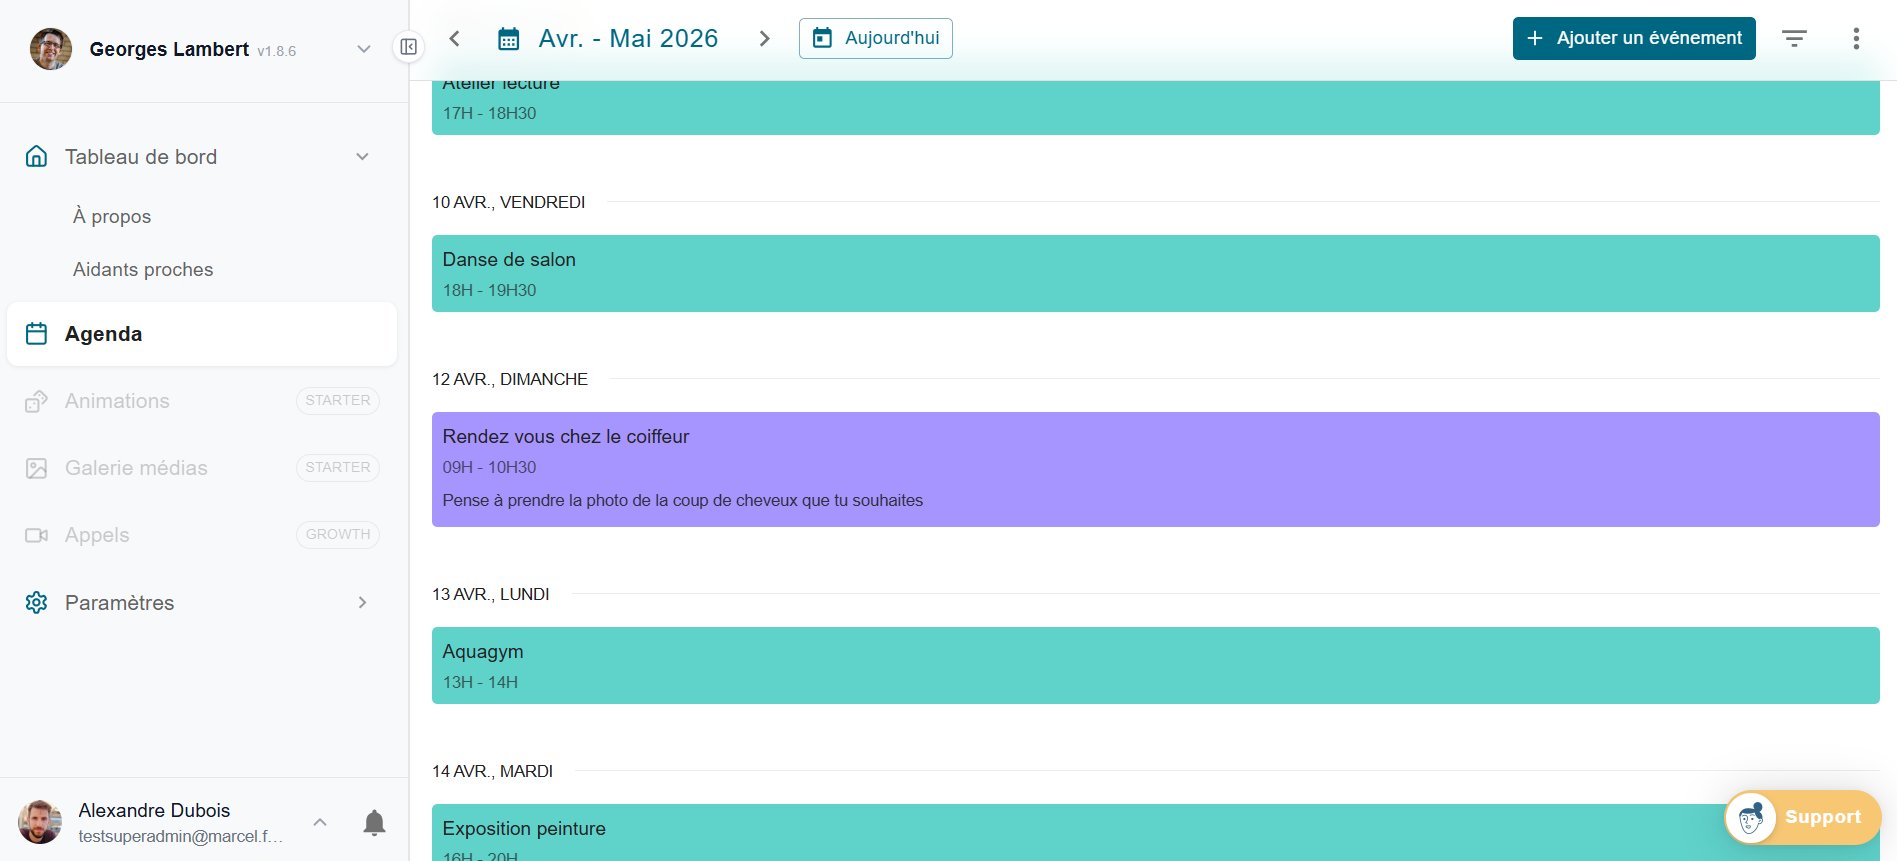1897x861 pixels.
Task: Open Animations menu item
Action: (x=117, y=401)
